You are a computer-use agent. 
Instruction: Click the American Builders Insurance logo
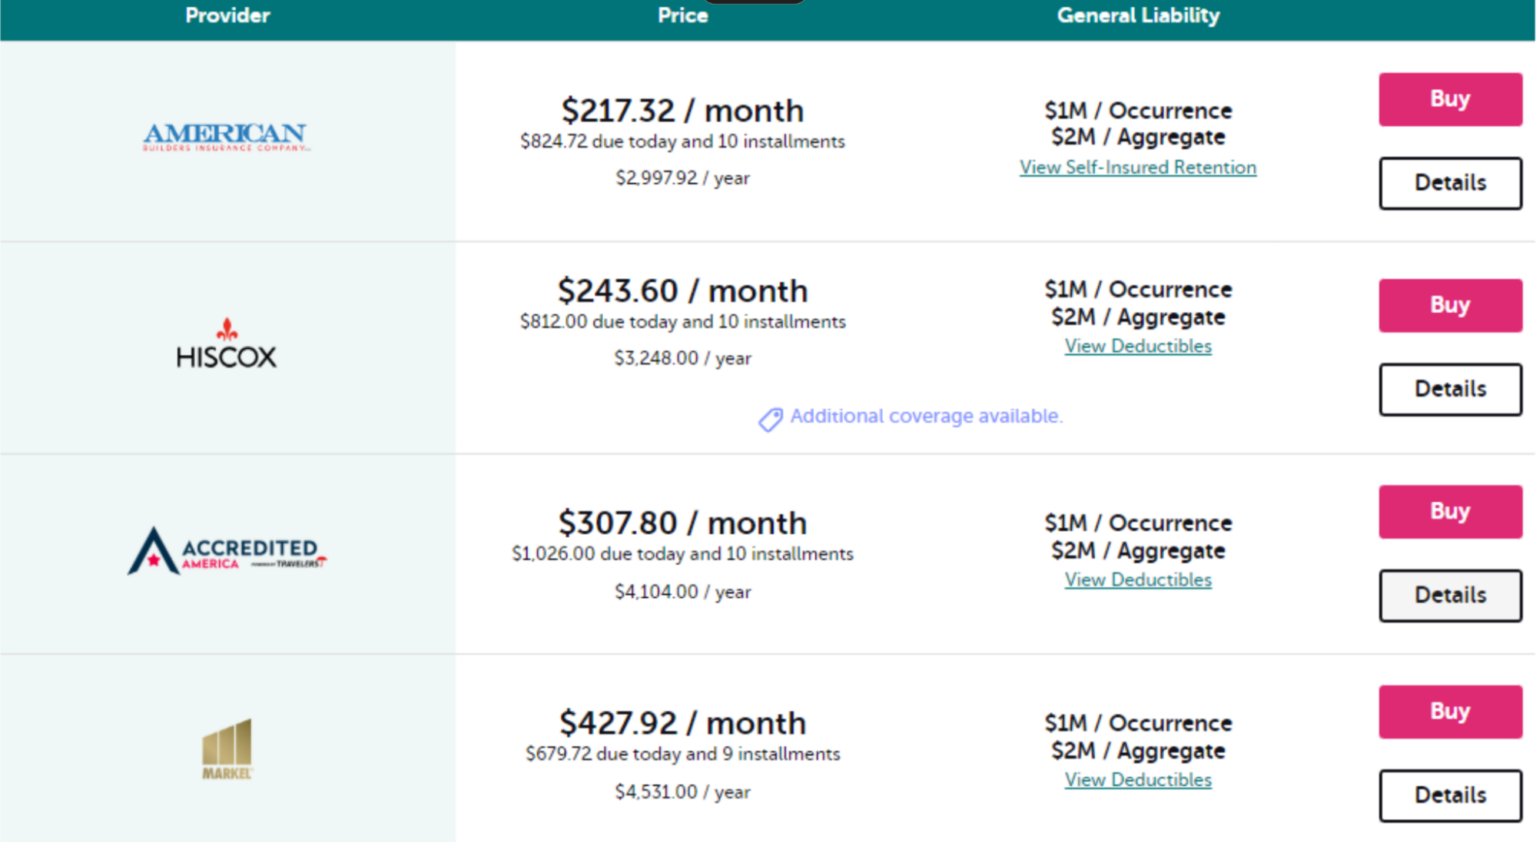click(x=226, y=136)
